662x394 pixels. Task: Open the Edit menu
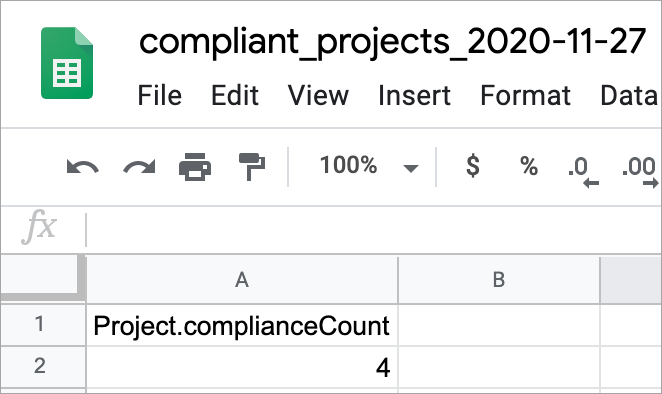[x=235, y=95]
